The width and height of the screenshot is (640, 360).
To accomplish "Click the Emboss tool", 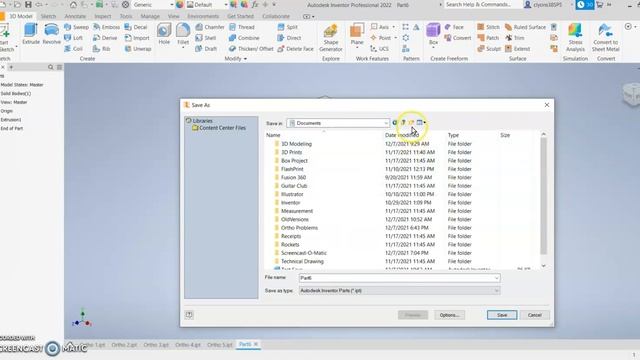I will pyautogui.click(x=106, y=27).
